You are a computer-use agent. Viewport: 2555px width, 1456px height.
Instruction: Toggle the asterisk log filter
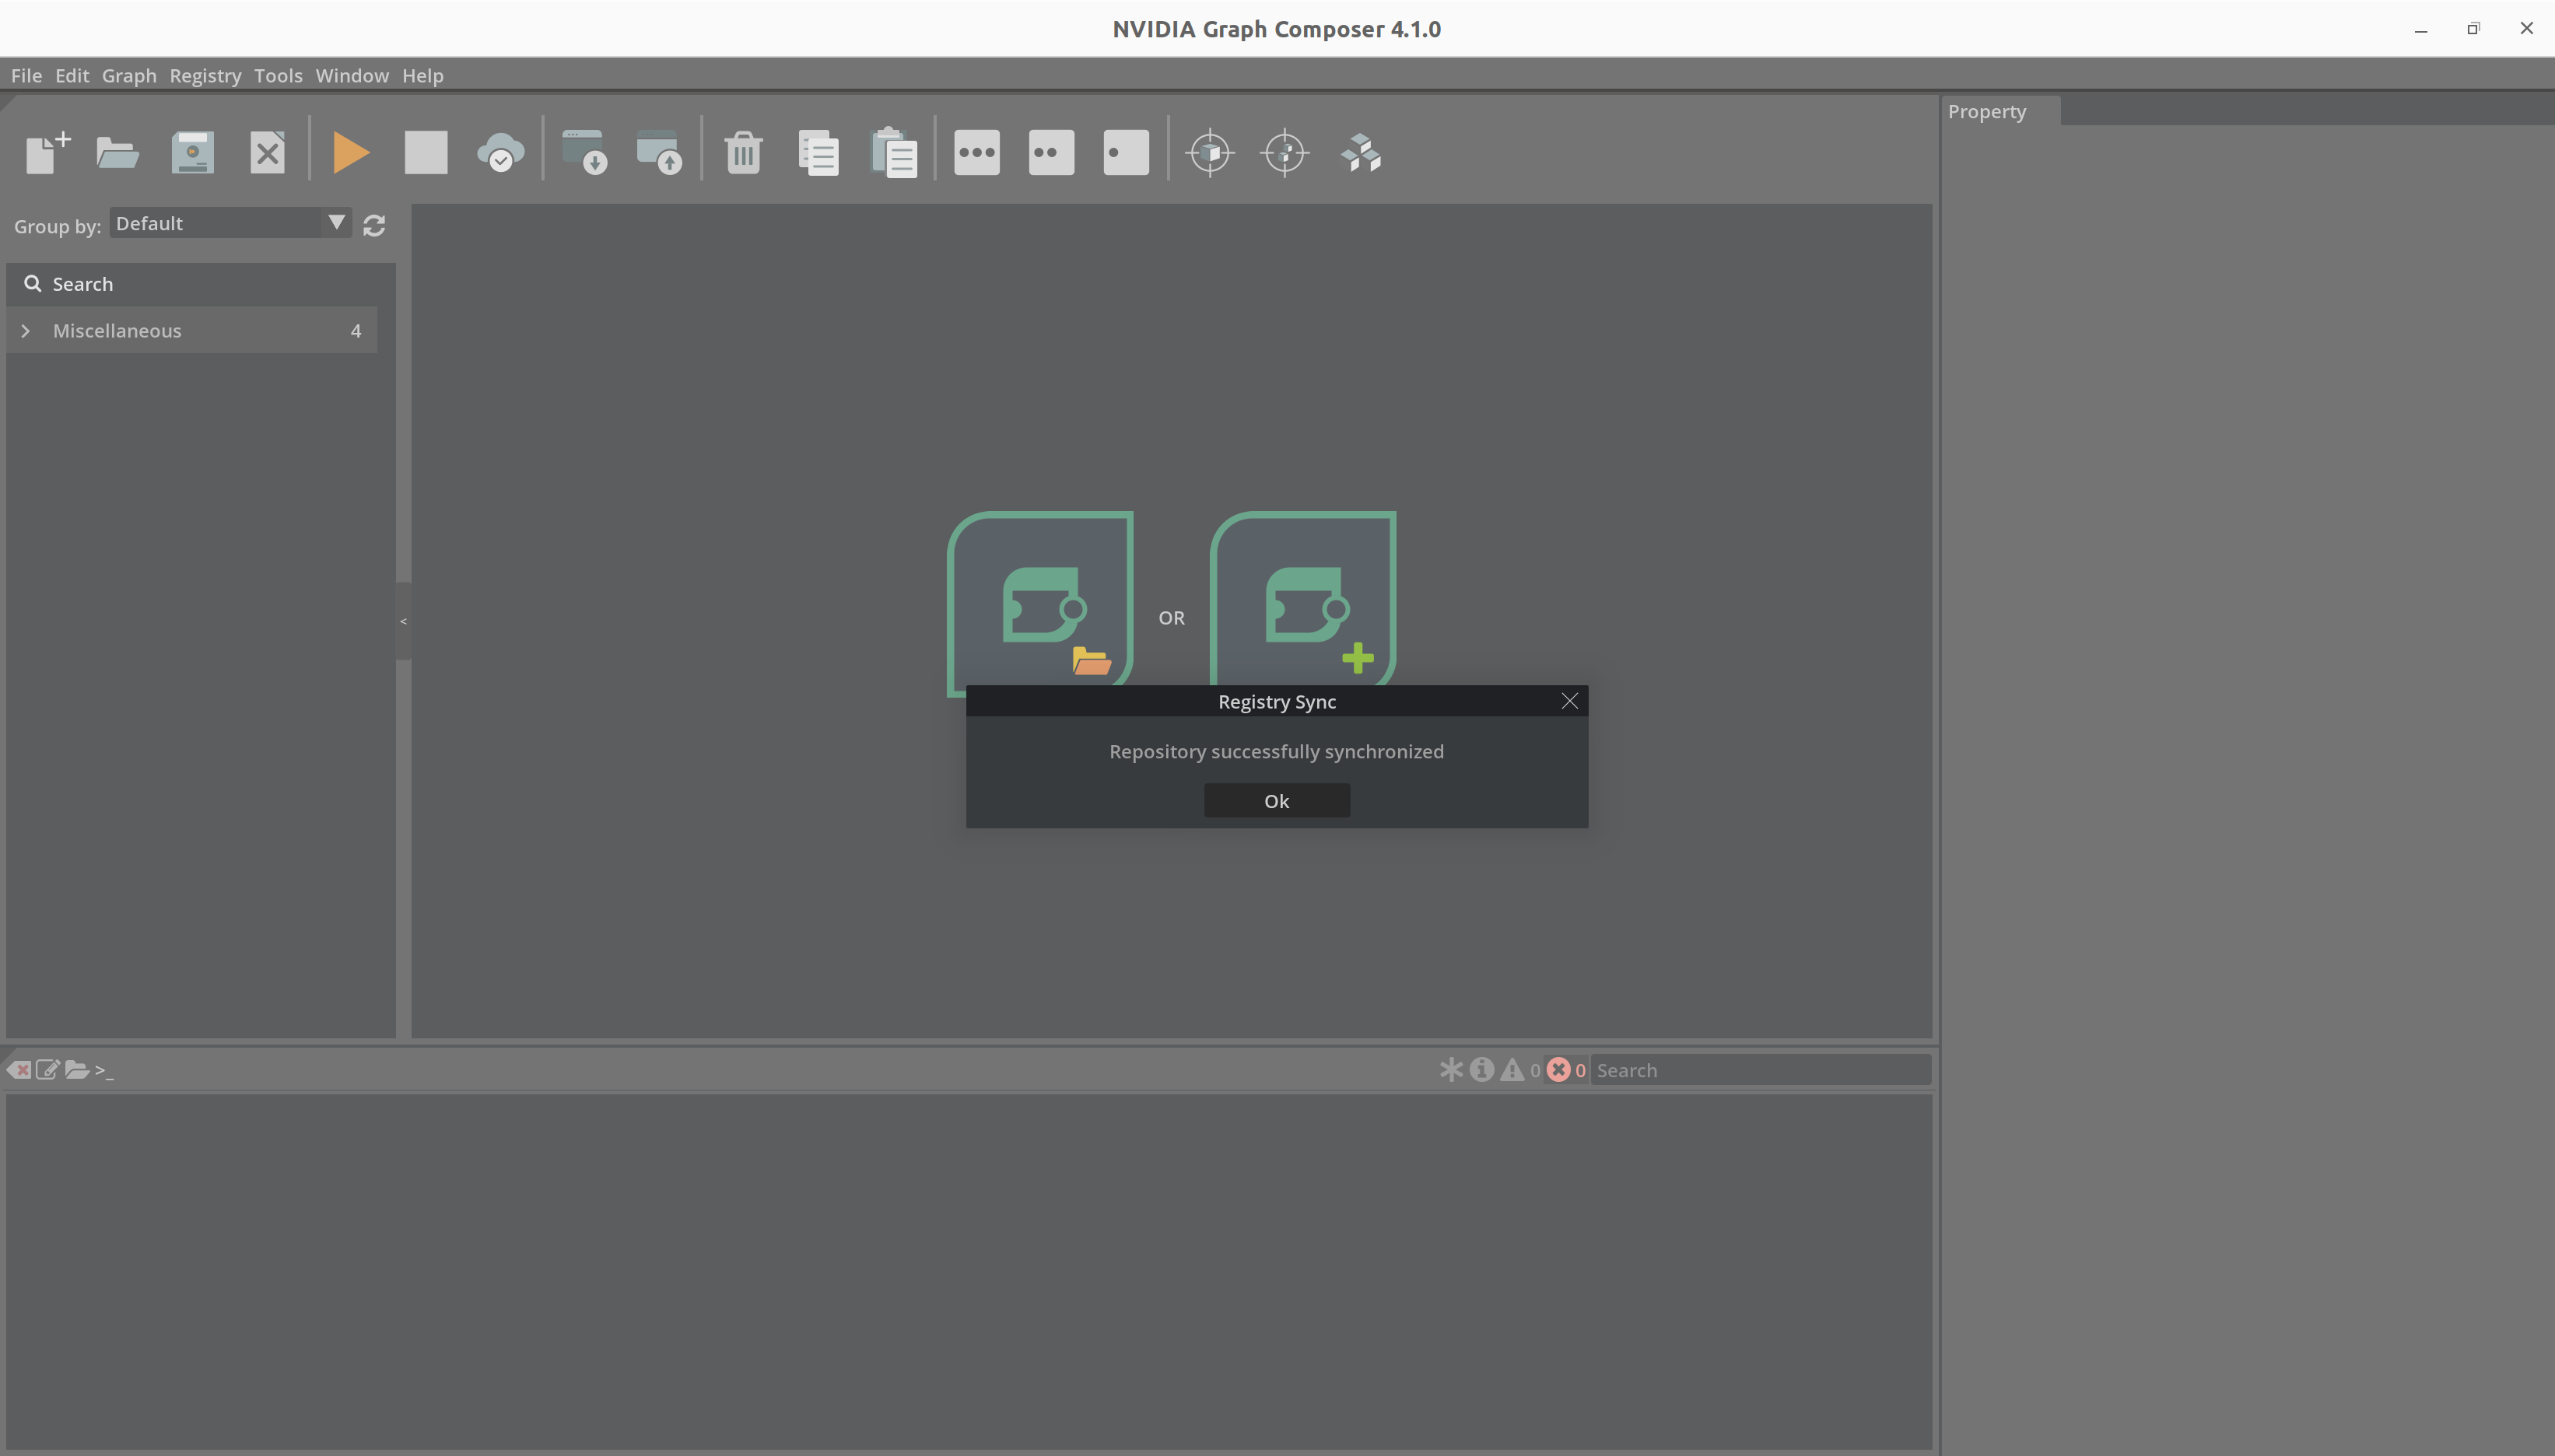tap(1451, 1069)
